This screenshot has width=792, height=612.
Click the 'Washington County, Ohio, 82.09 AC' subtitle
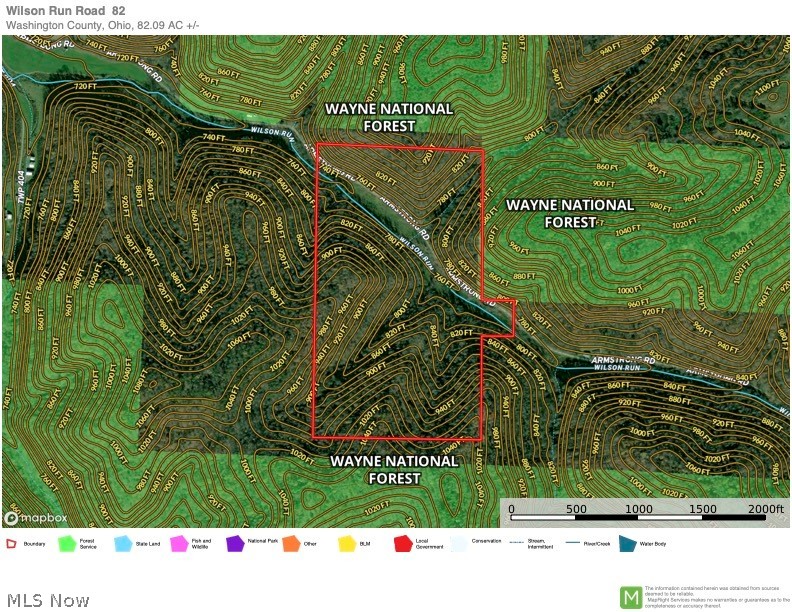point(103,25)
